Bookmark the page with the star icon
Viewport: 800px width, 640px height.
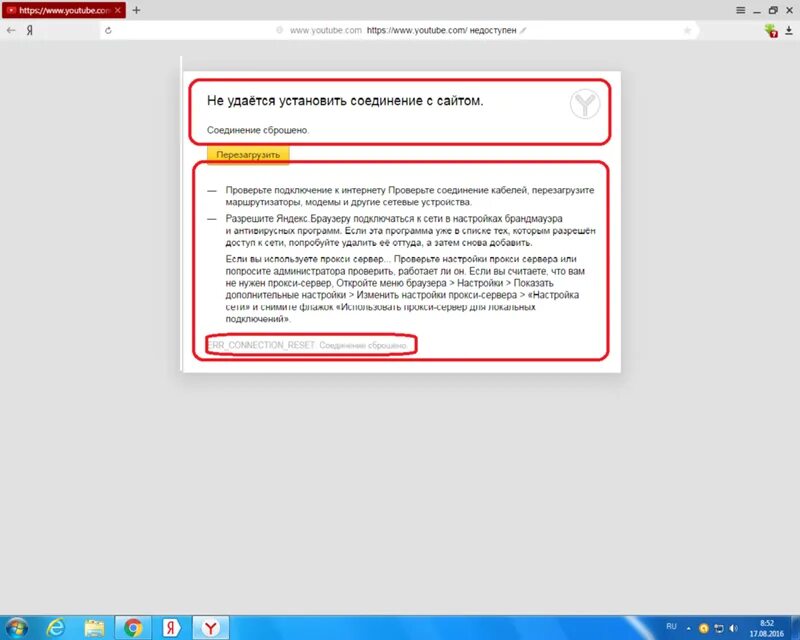(687, 31)
